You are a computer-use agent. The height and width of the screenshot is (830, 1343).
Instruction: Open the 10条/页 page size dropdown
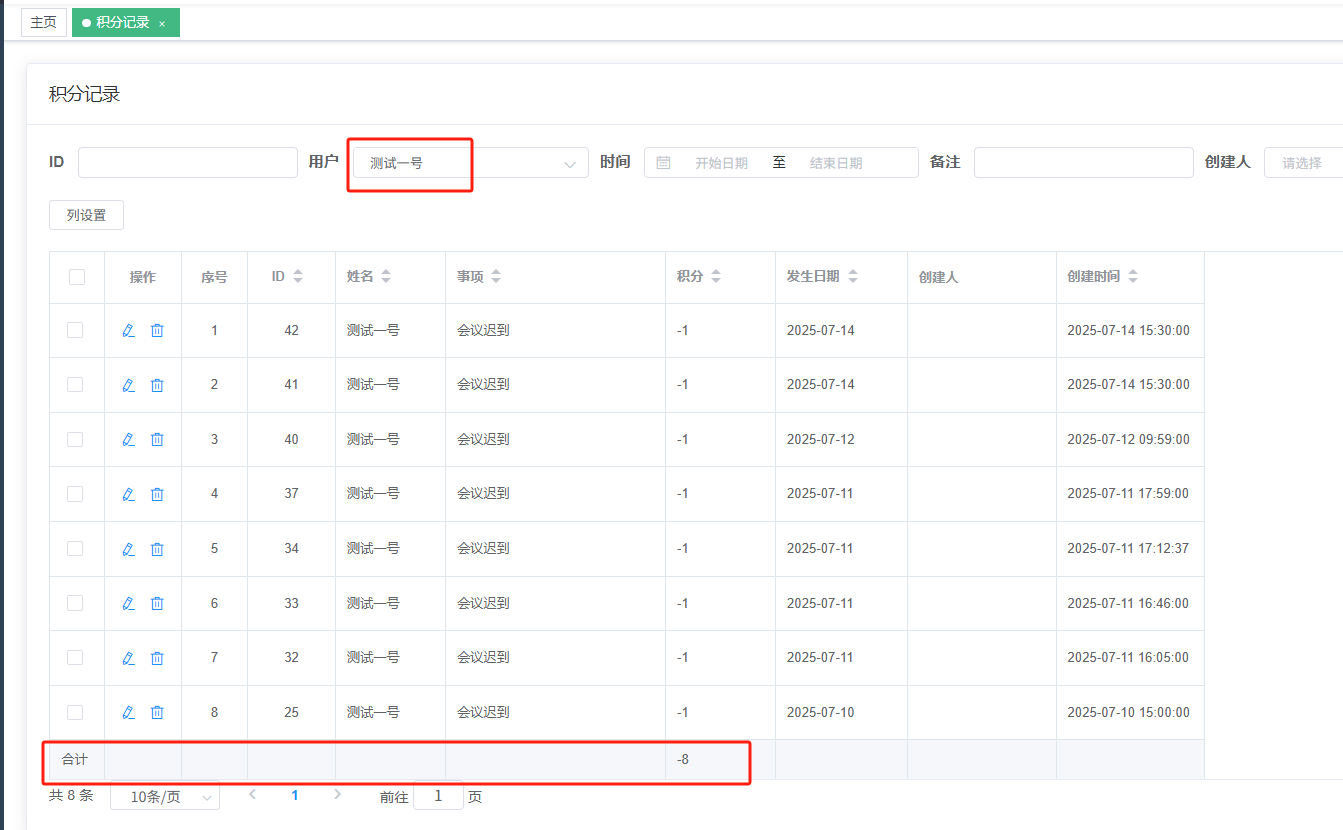pyautogui.click(x=165, y=796)
